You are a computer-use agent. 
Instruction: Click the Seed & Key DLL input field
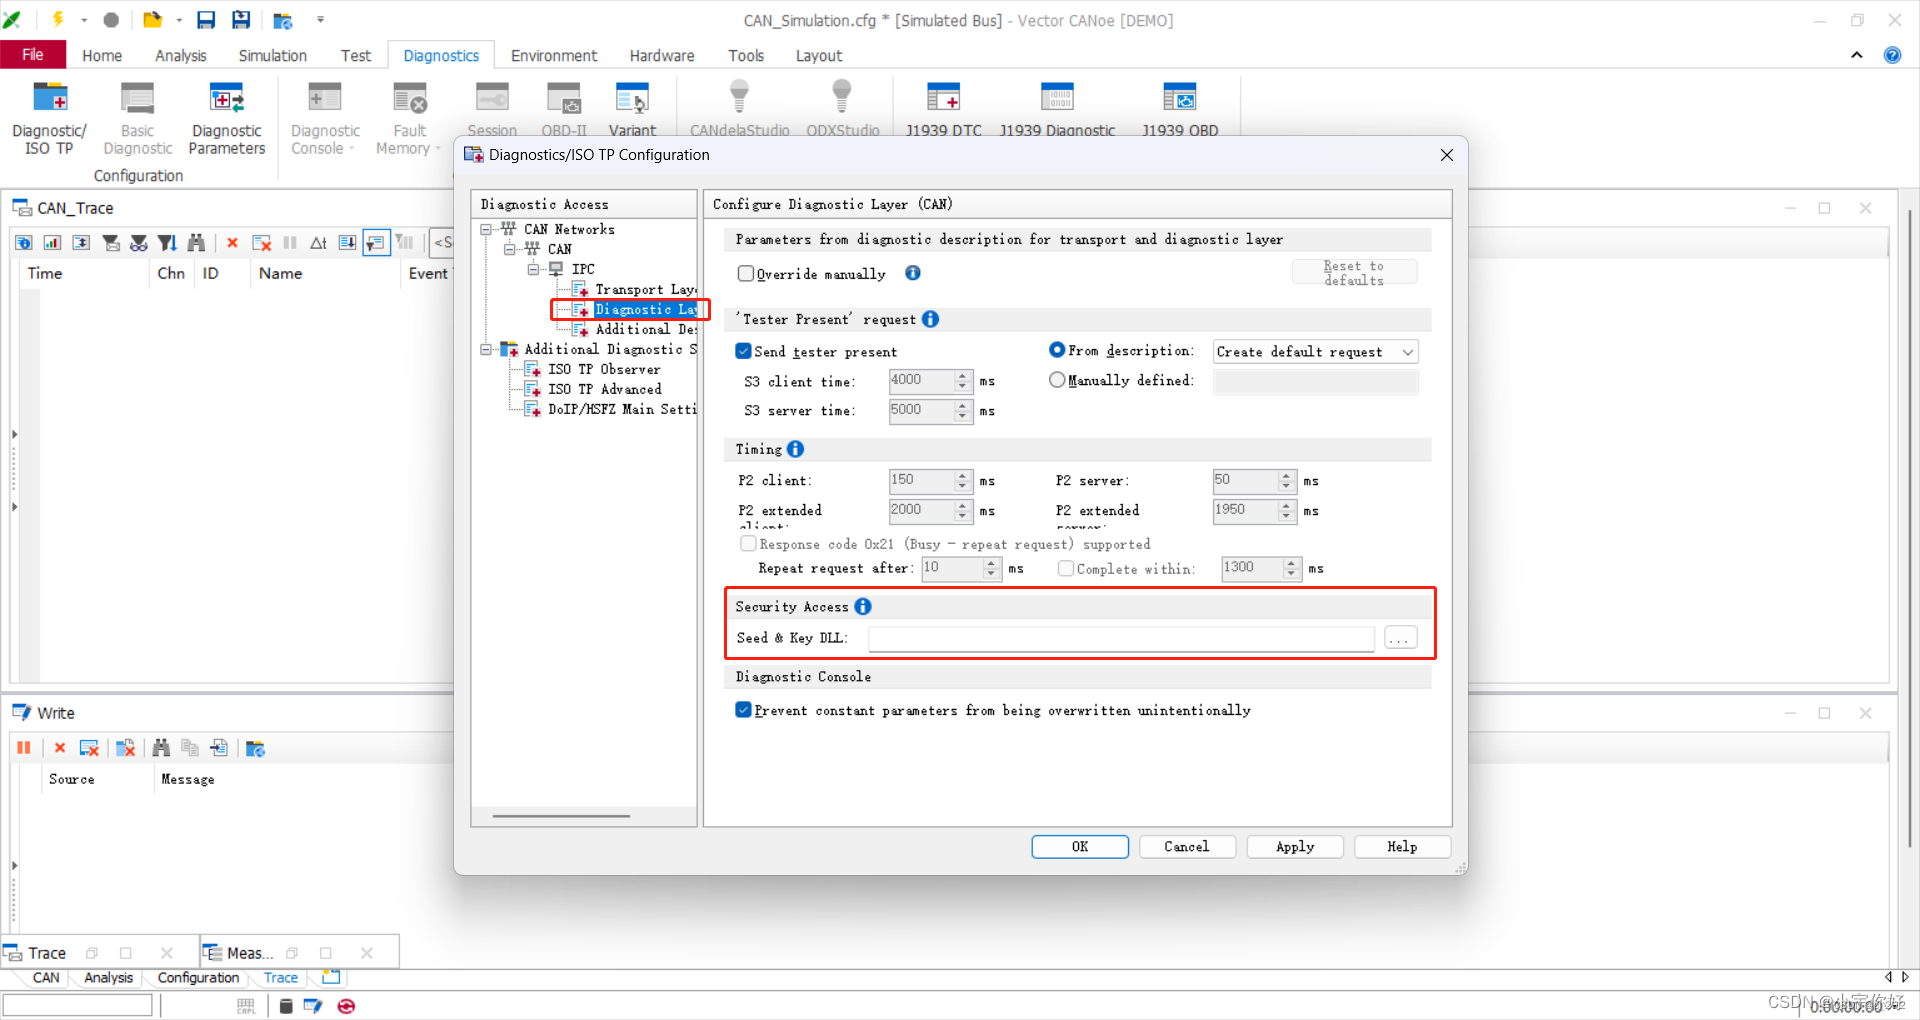[1121, 638]
